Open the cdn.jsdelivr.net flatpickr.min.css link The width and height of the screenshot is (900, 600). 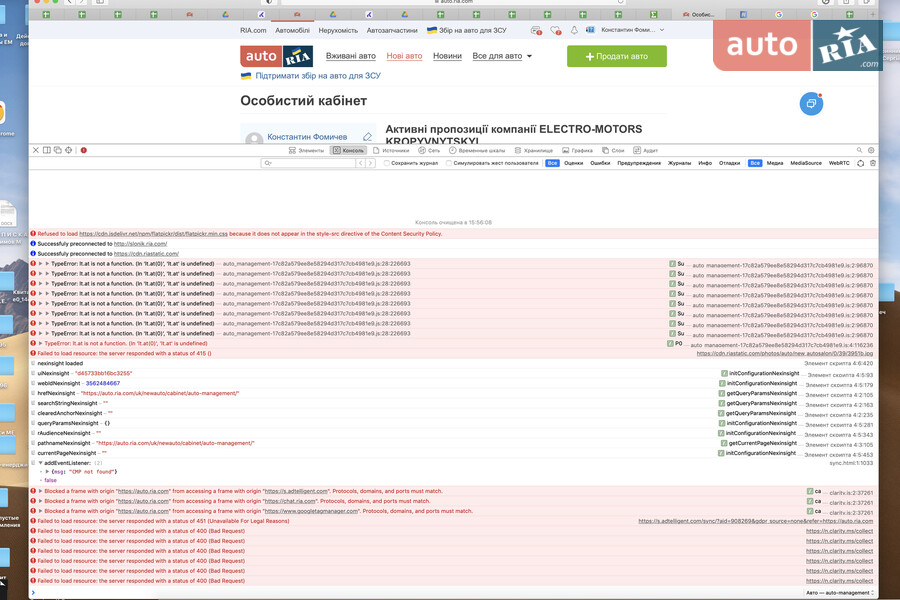pos(153,234)
